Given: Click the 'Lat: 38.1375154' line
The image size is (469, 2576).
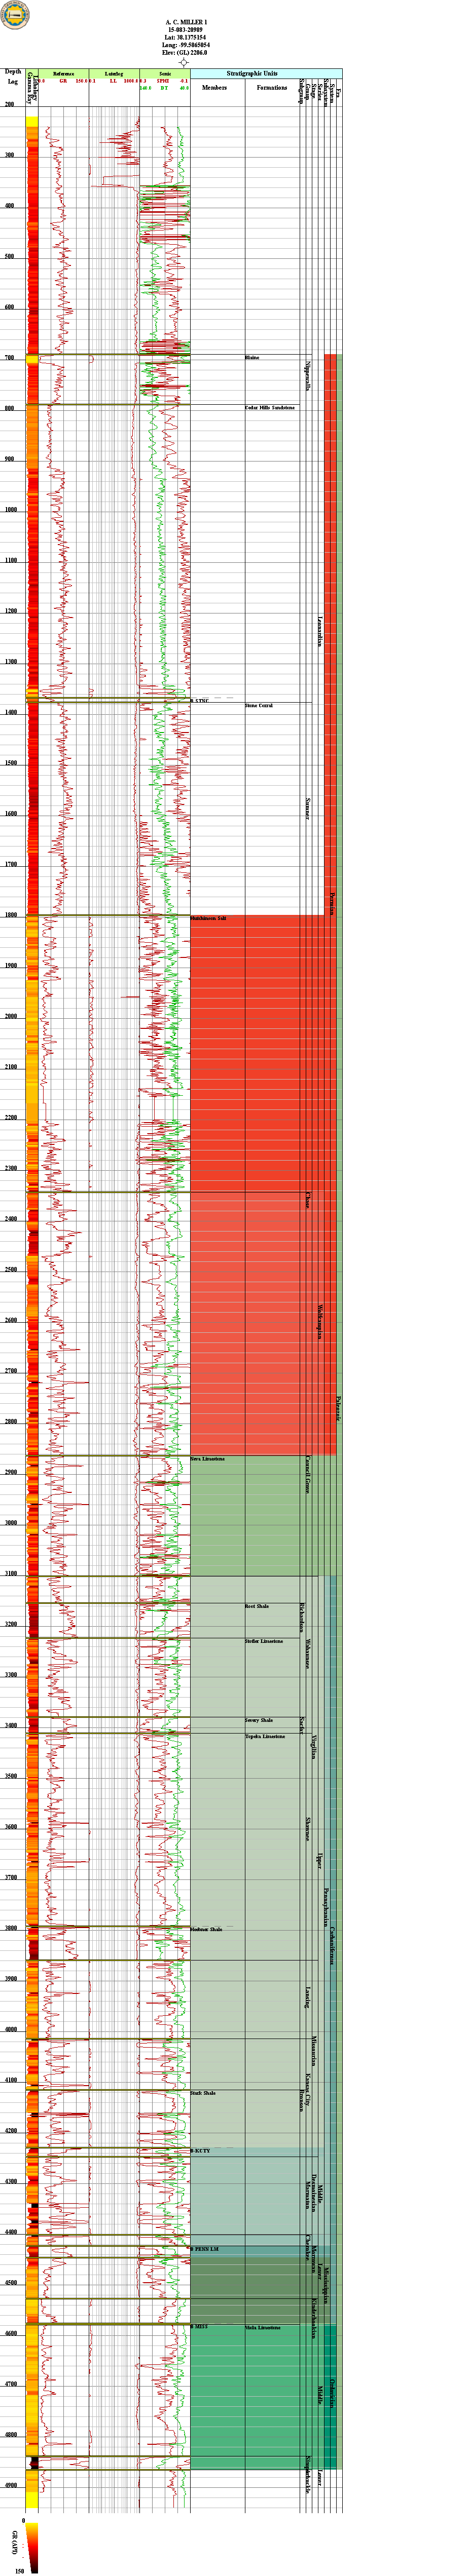Looking at the screenshot, I should pyautogui.click(x=186, y=38).
